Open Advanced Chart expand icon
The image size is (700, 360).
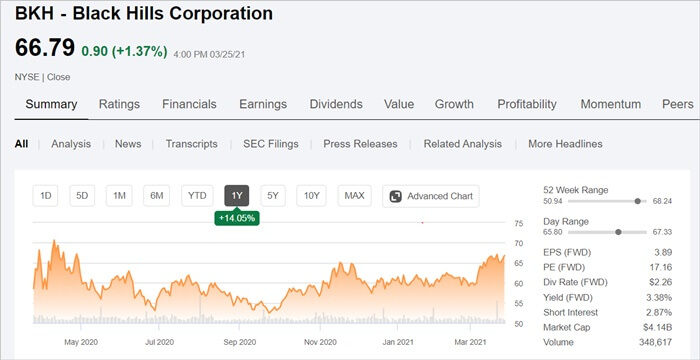pyautogui.click(x=396, y=197)
